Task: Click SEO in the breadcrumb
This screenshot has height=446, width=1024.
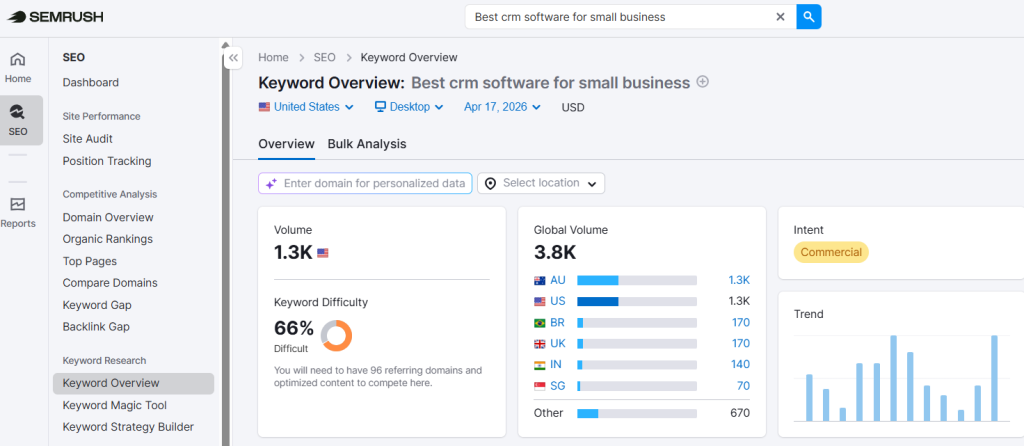Action: (x=325, y=57)
